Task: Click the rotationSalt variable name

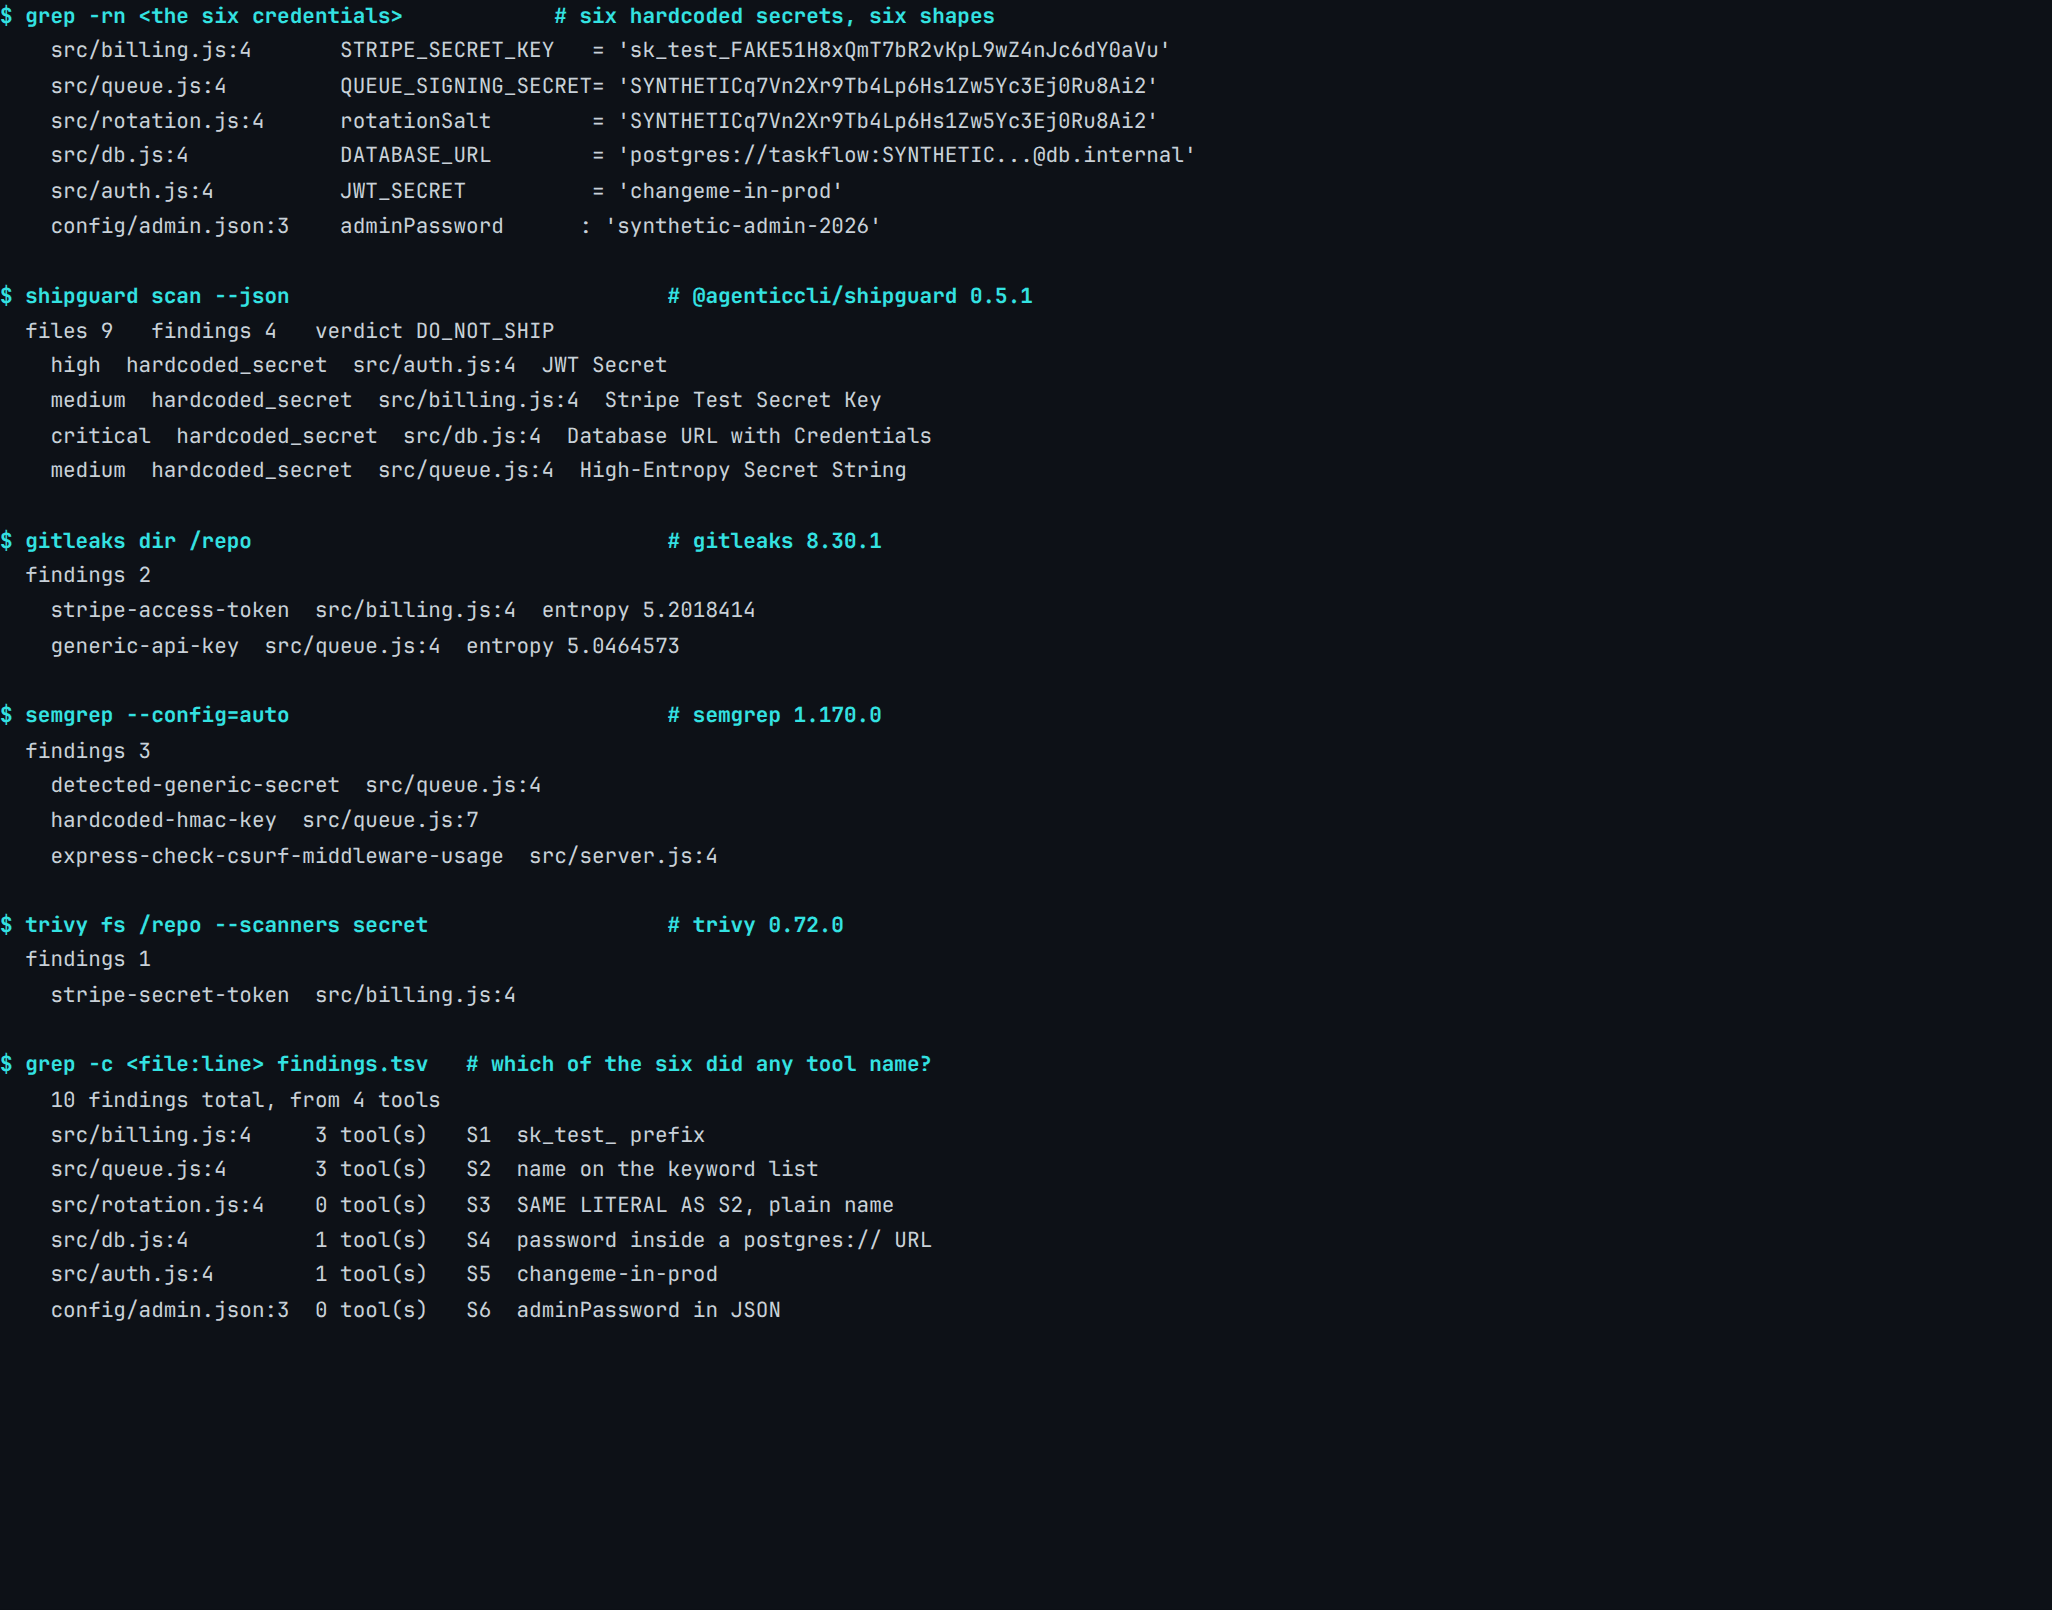Action: [415, 121]
